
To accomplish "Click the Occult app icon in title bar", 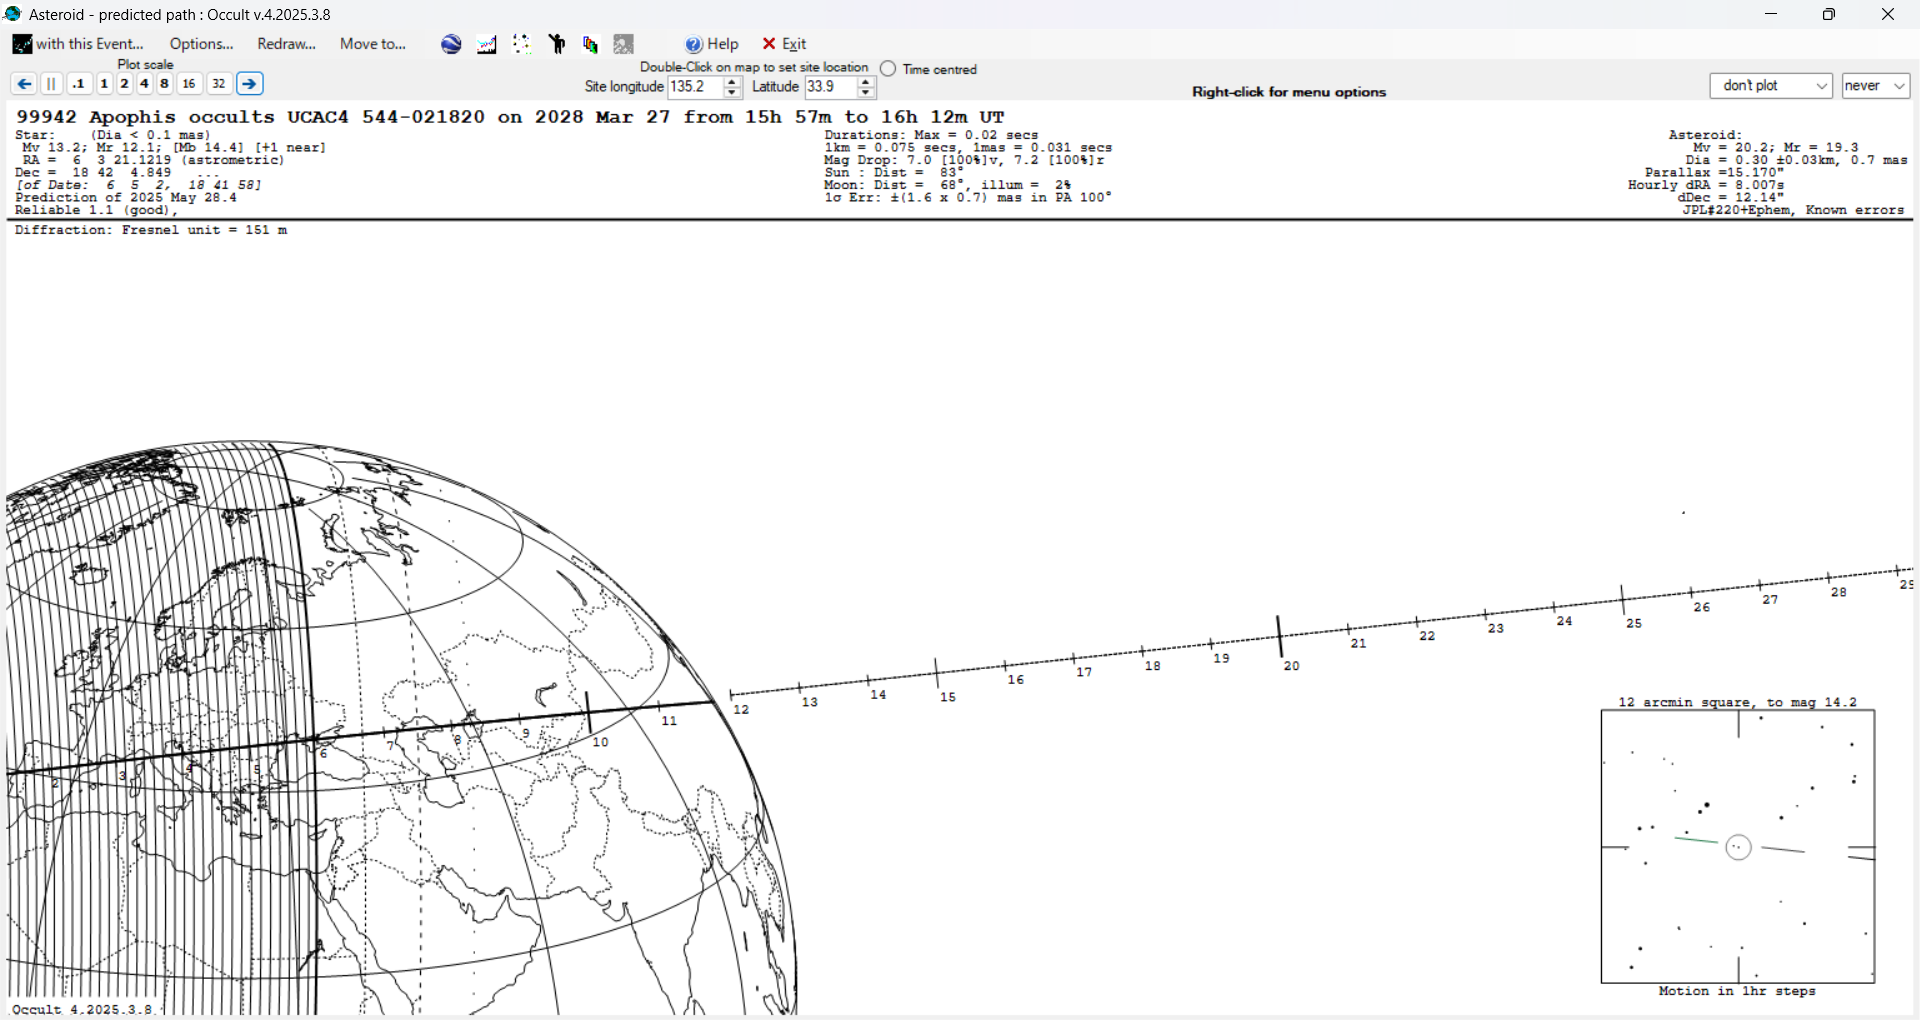I will (13, 14).
